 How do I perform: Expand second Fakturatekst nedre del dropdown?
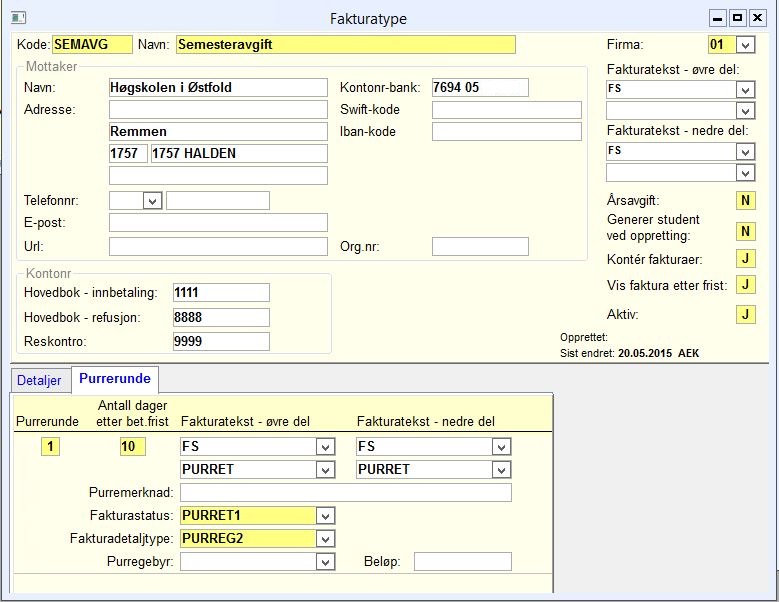[x=745, y=173]
